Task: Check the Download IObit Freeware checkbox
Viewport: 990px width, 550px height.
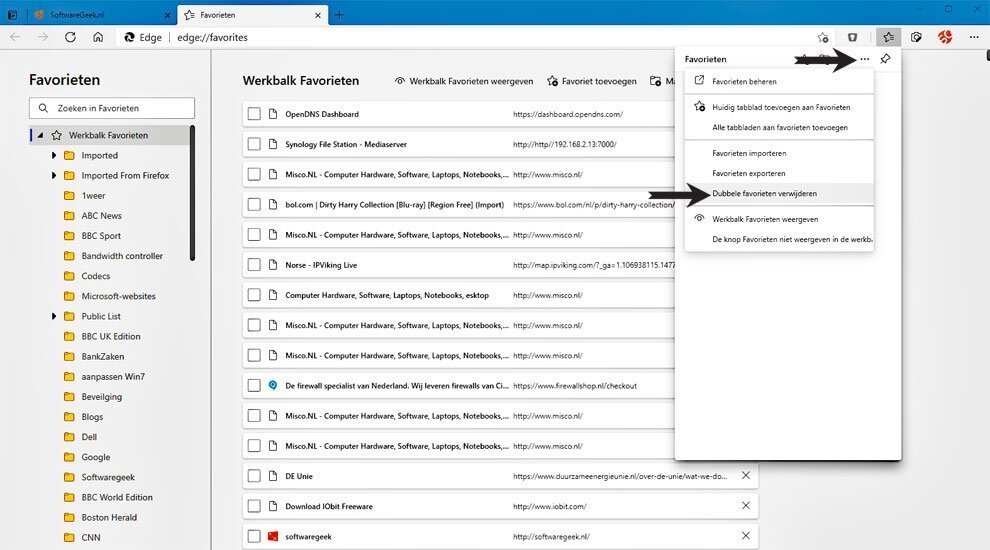Action: tap(254, 506)
